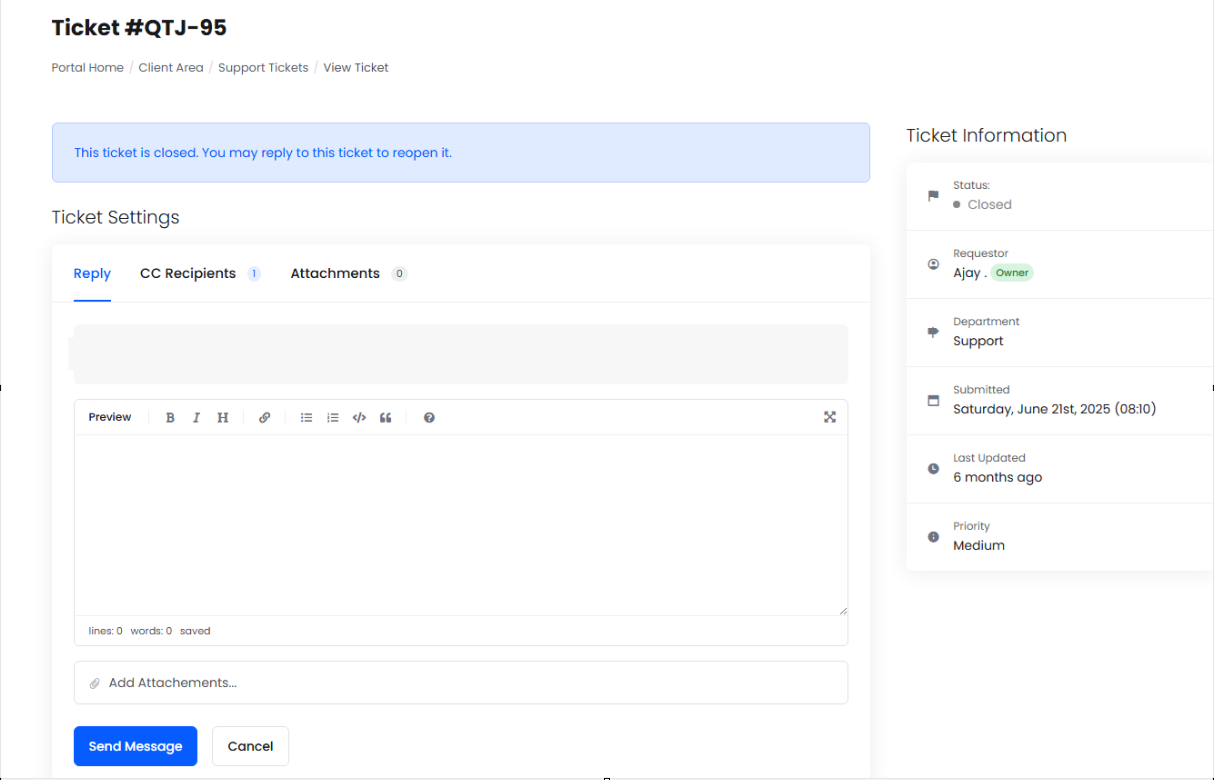Create an unordered bullet list
1214x780 pixels.
coord(307,418)
